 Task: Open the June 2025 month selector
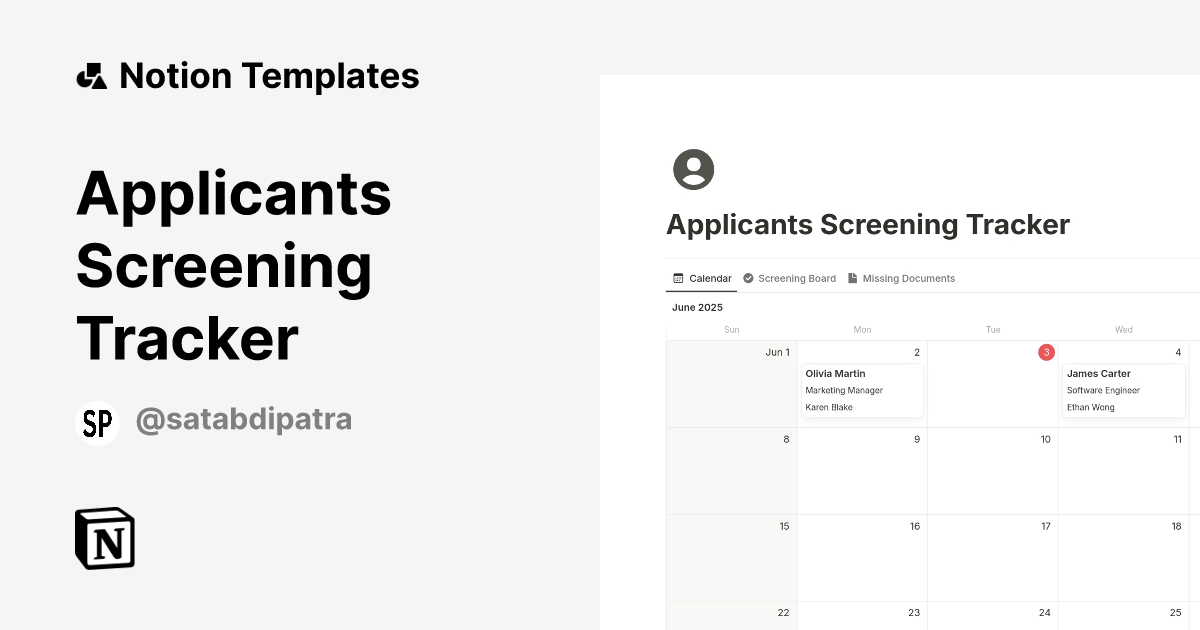698,307
